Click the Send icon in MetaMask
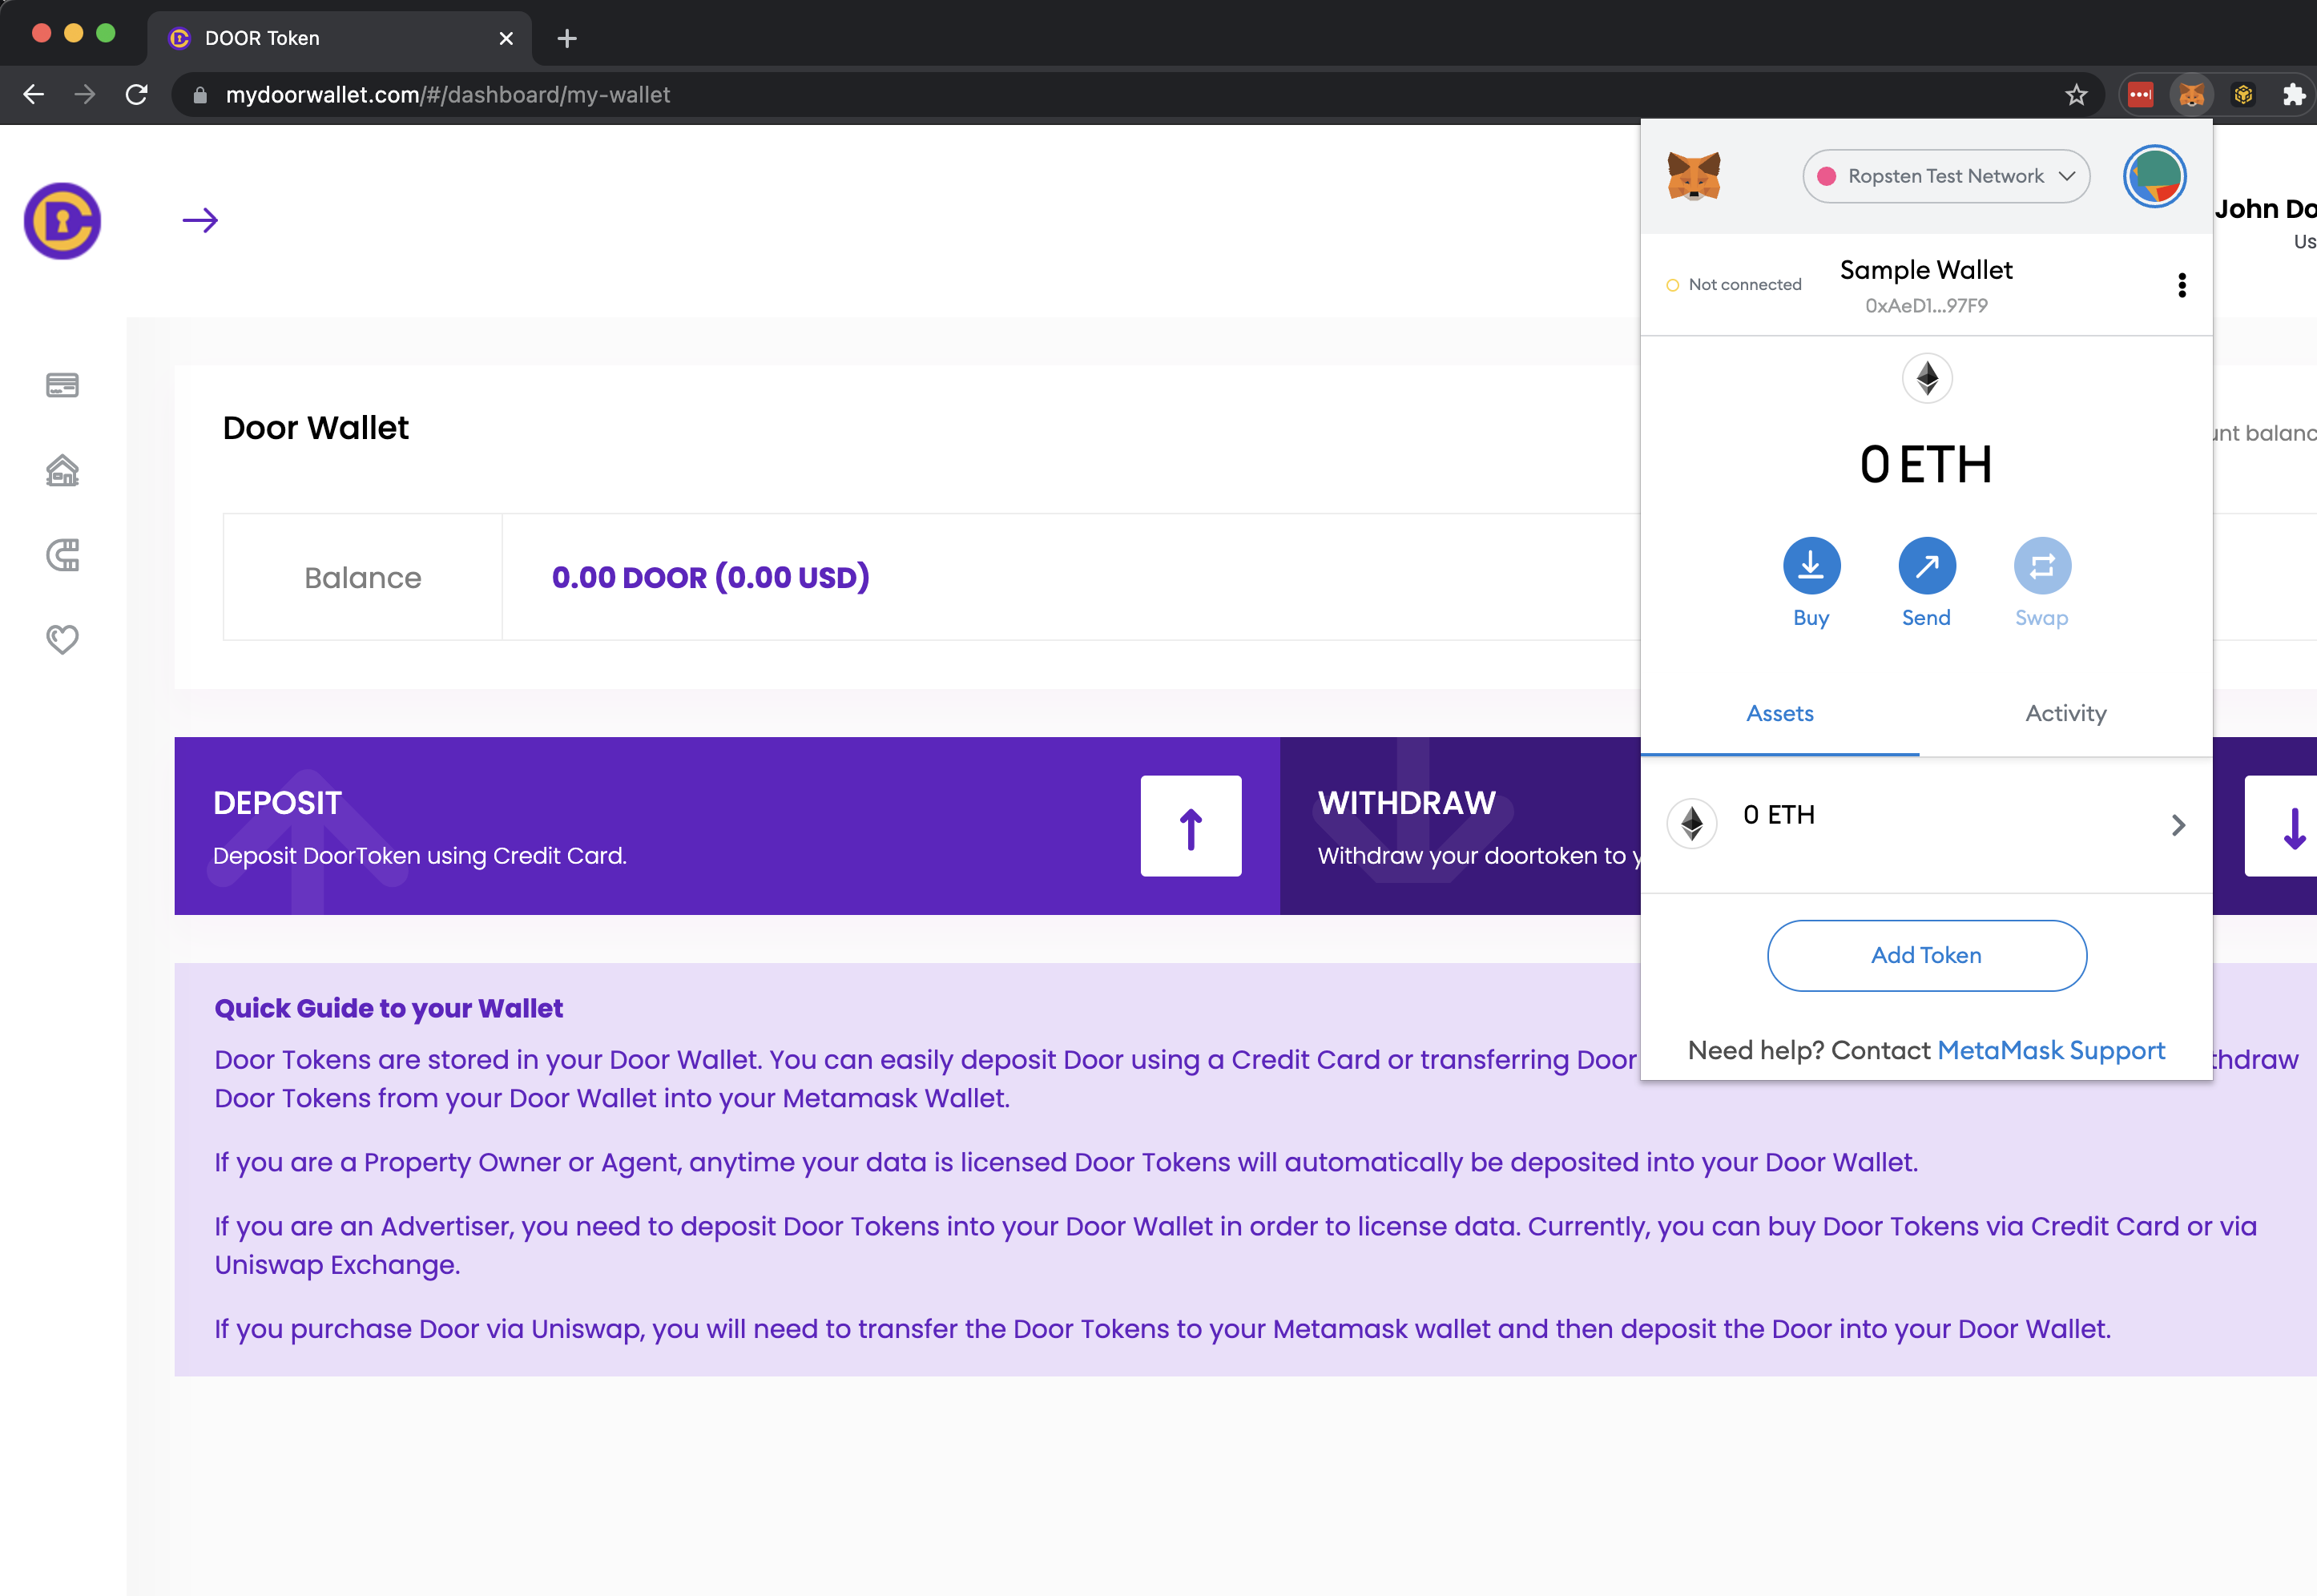The height and width of the screenshot is (1596, 2317). tap(1927, 566)
